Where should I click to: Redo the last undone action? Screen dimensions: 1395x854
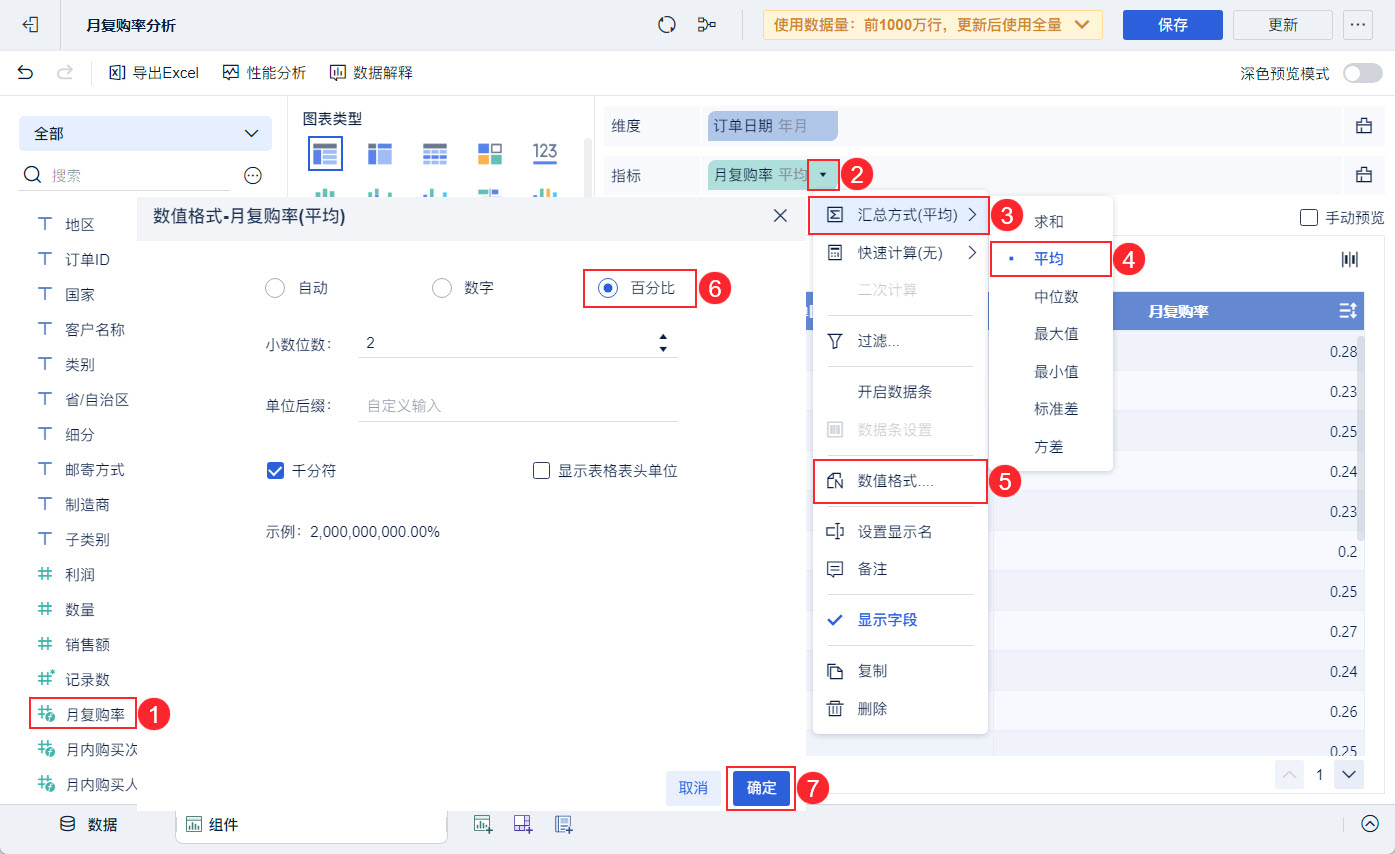click(65, 72)
